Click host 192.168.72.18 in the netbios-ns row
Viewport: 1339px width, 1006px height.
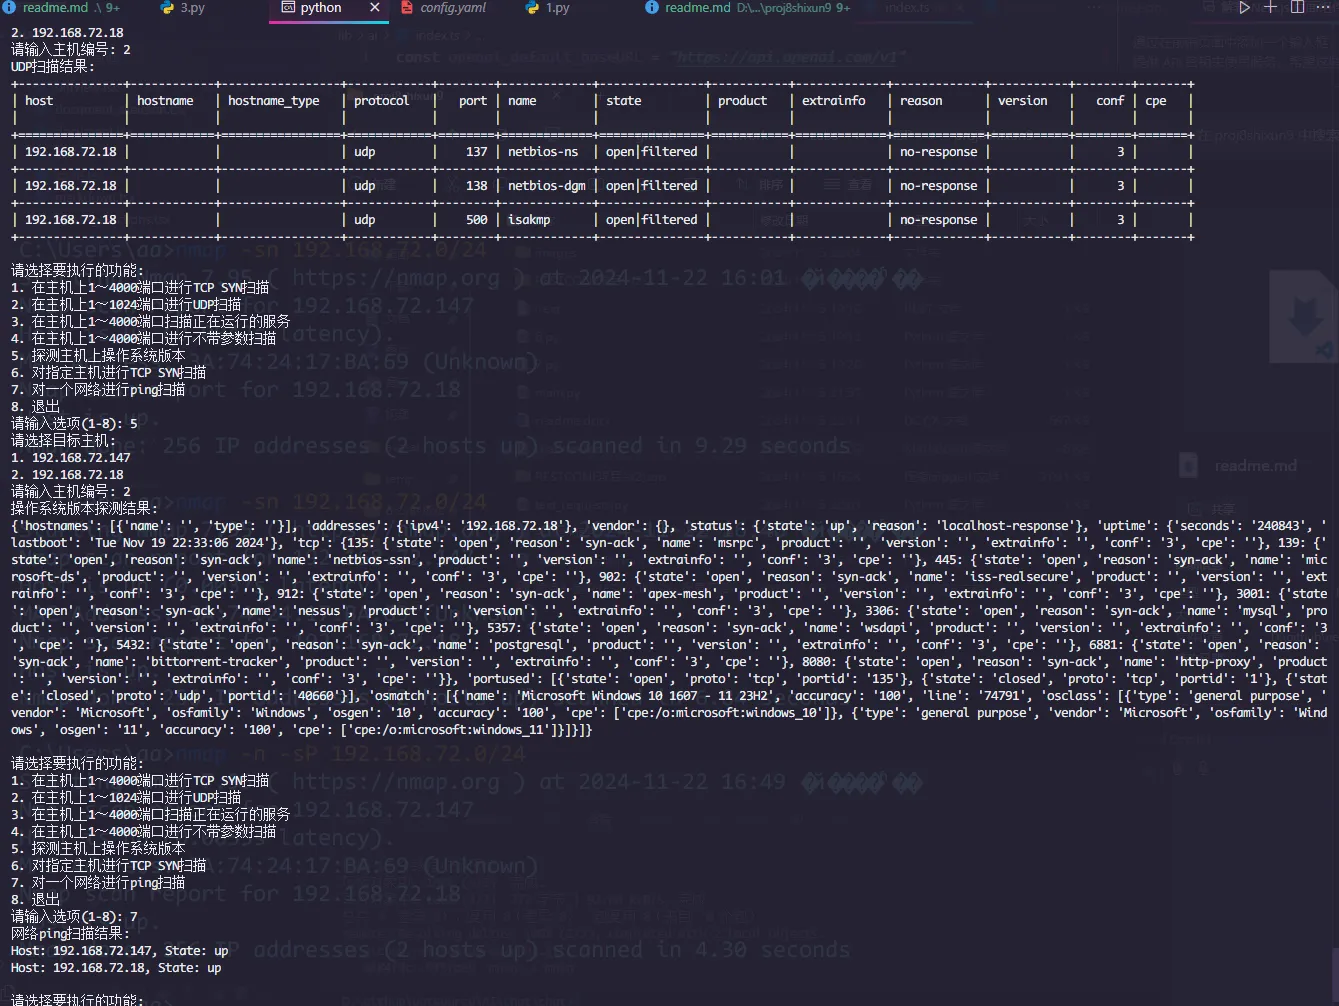click(71, 152)
